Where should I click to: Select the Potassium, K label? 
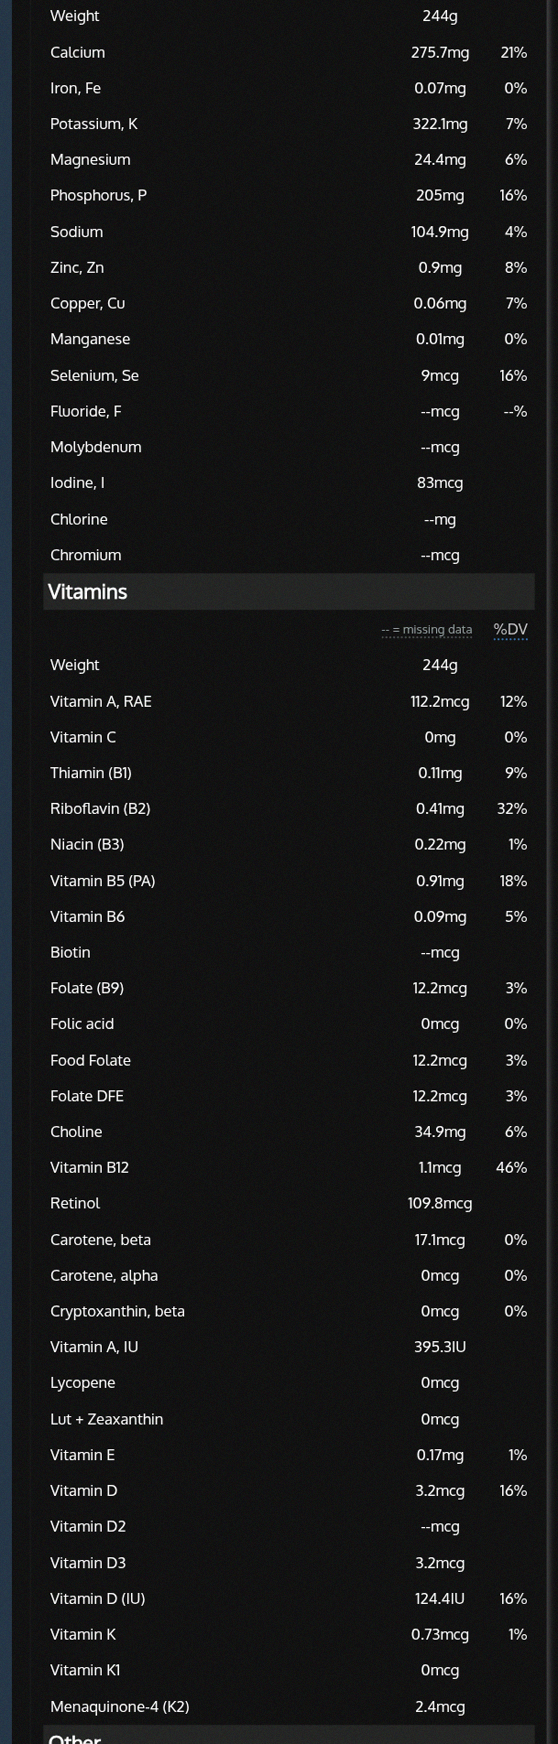[94, 124]
